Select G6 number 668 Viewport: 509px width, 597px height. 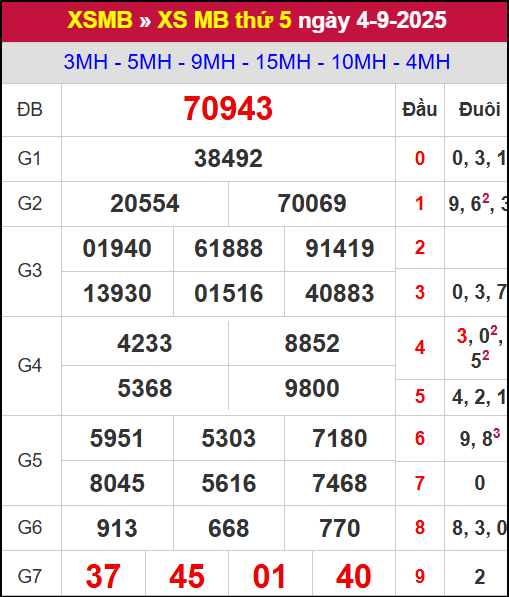tap(228, 528)
